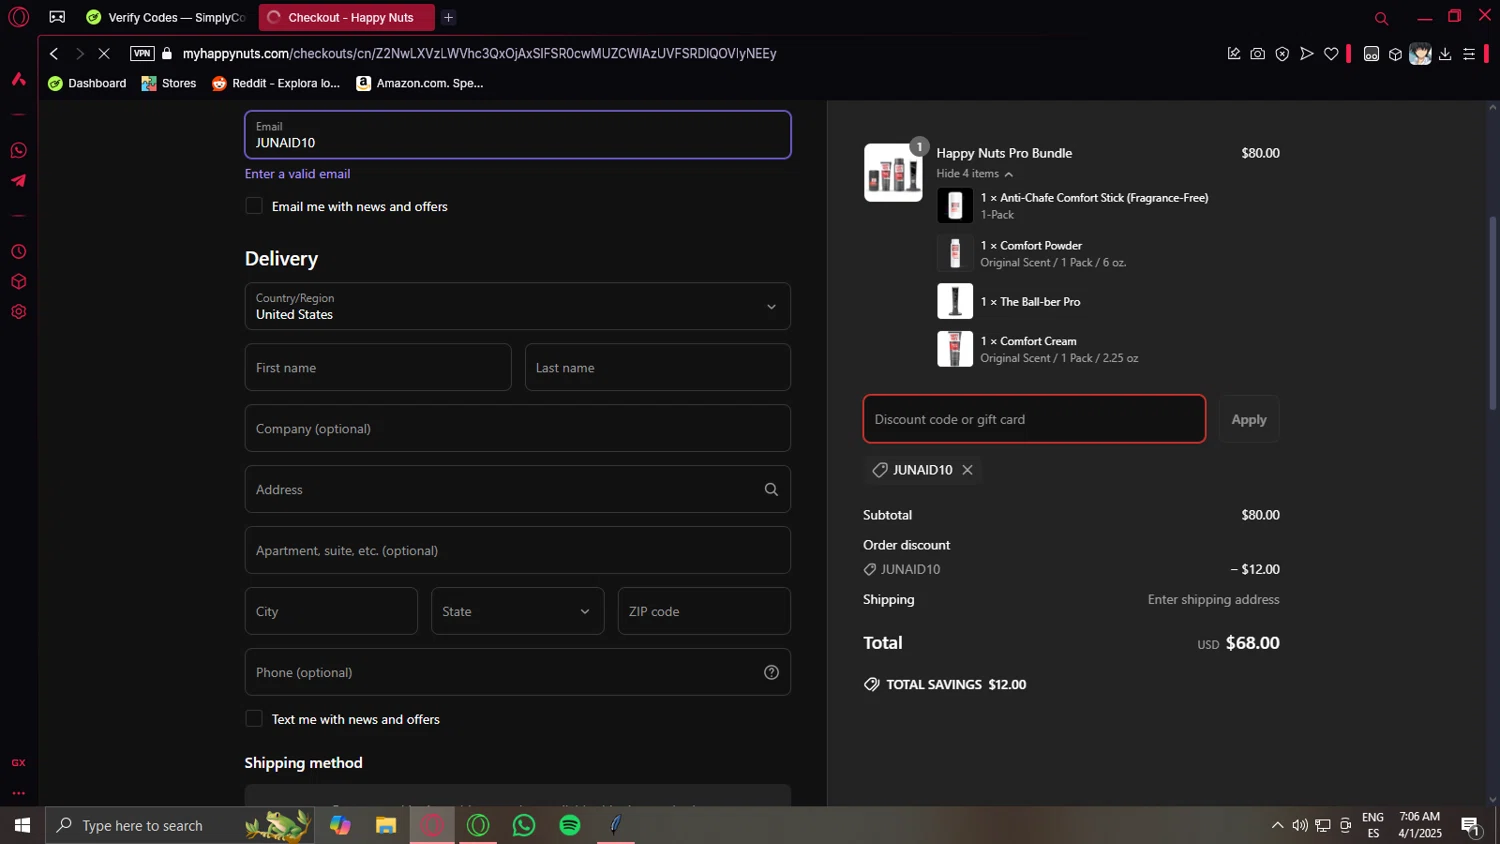Open a new tab with plus button
The width and height of the screenshot is (1500, 844).
(448, 17)
